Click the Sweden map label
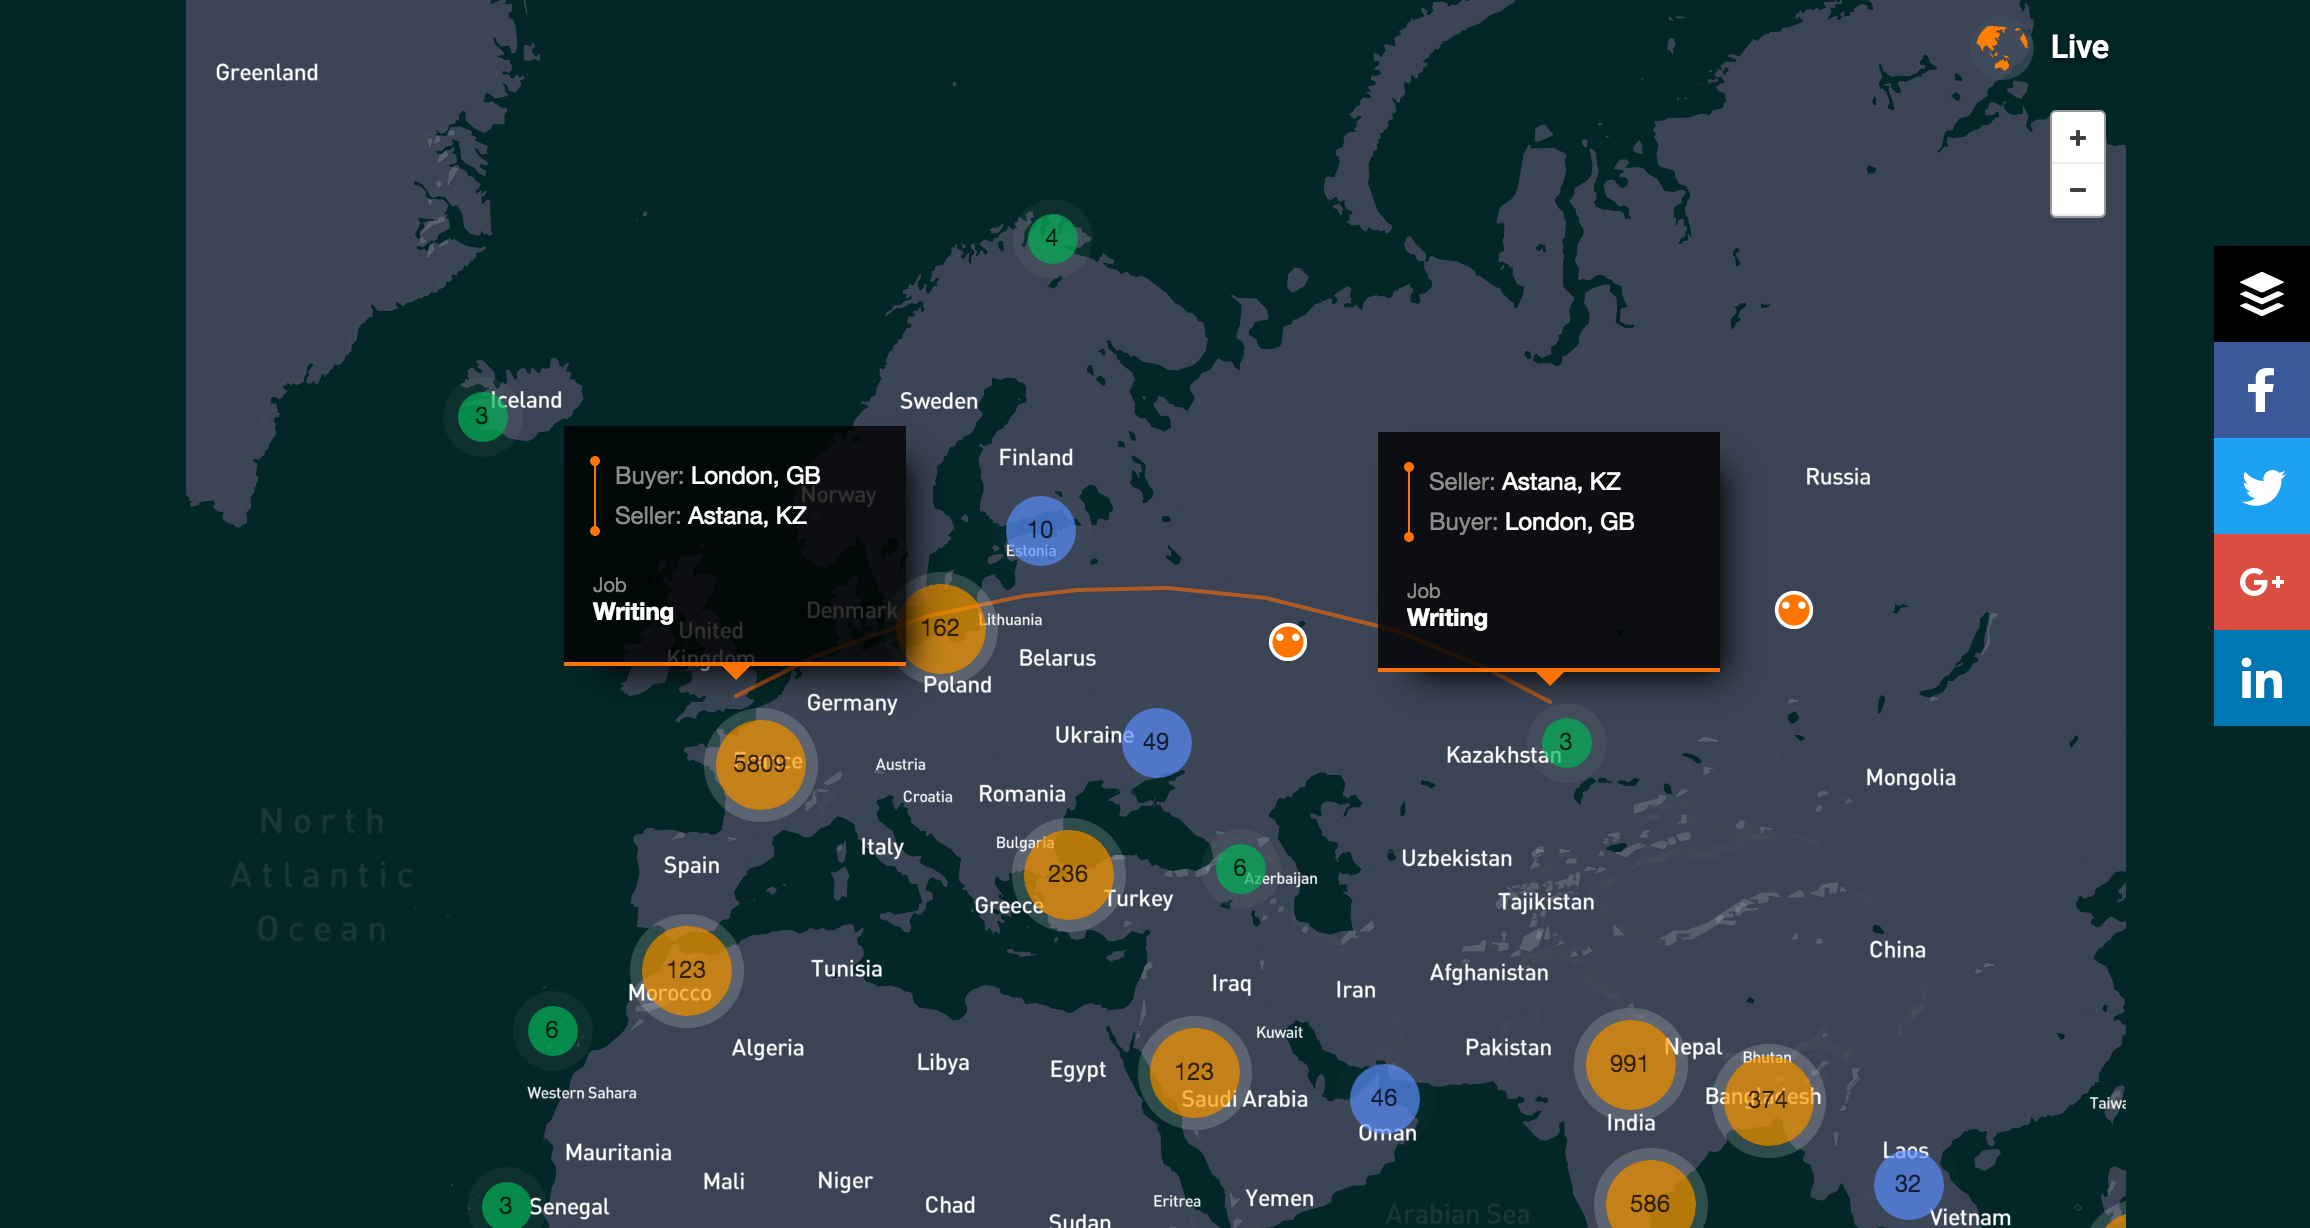 coord(939,401)
